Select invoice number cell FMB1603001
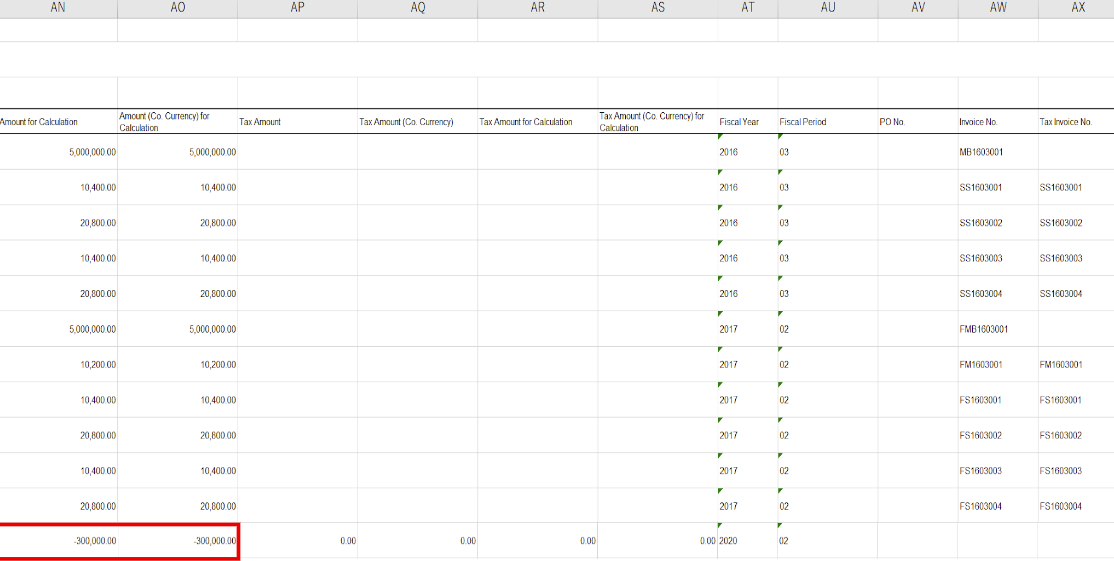This screenshot has height=561, width=1114. tap(998, 329)
